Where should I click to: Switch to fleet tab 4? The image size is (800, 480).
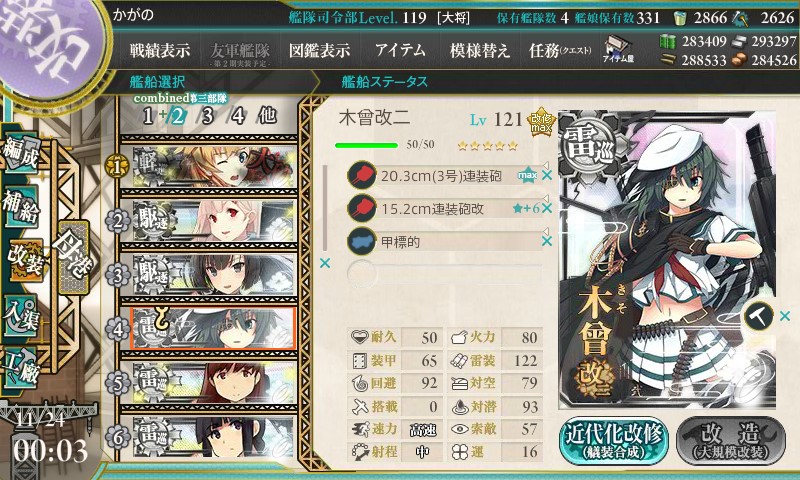pos(238,116)
